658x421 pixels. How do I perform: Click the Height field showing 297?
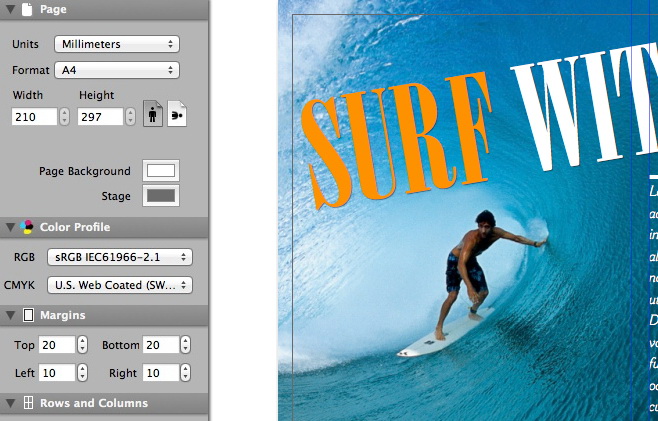click(x=100, y=117)
